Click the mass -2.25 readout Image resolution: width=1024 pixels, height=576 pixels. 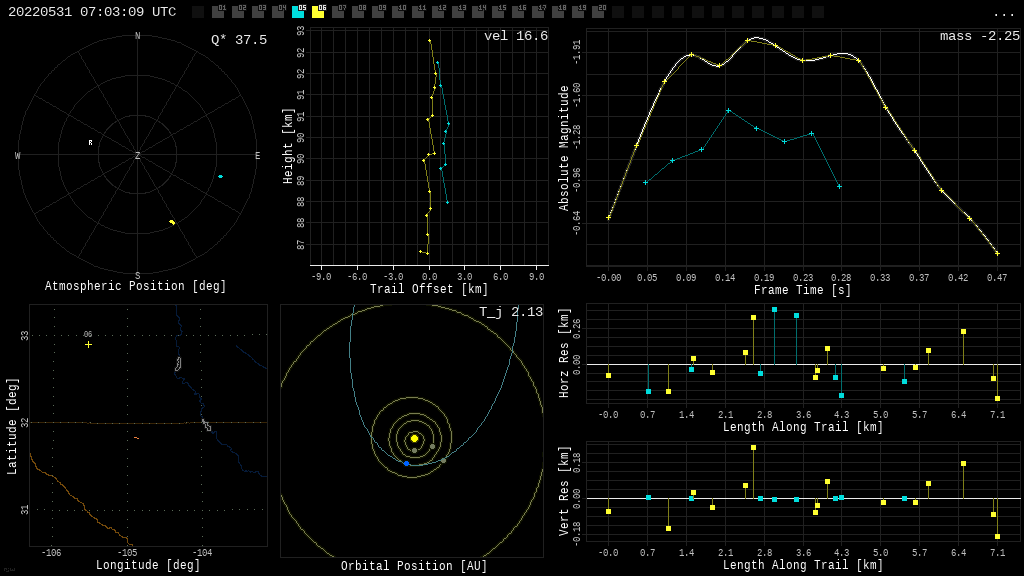click(979, 37)
